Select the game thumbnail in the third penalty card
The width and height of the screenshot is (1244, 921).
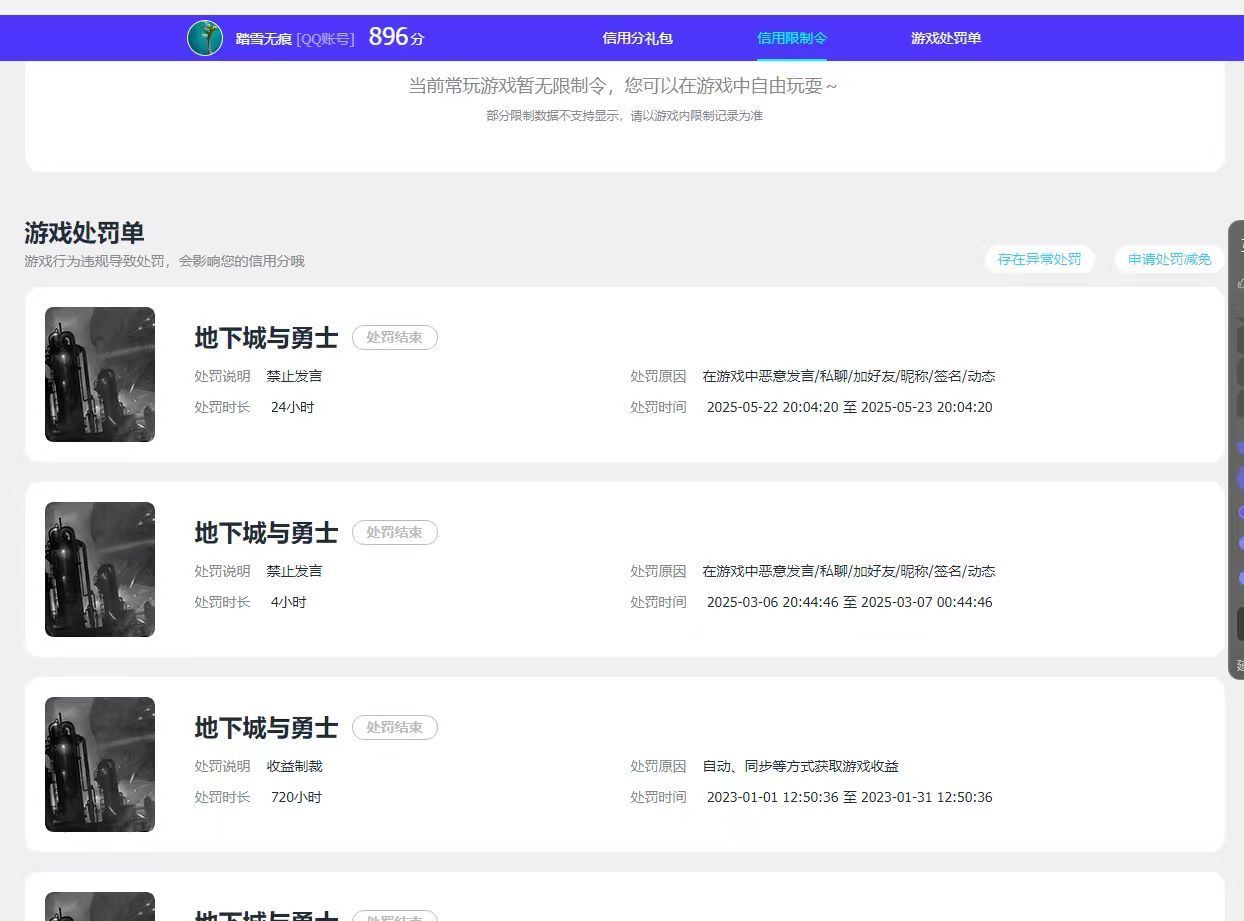pos(99,764)
